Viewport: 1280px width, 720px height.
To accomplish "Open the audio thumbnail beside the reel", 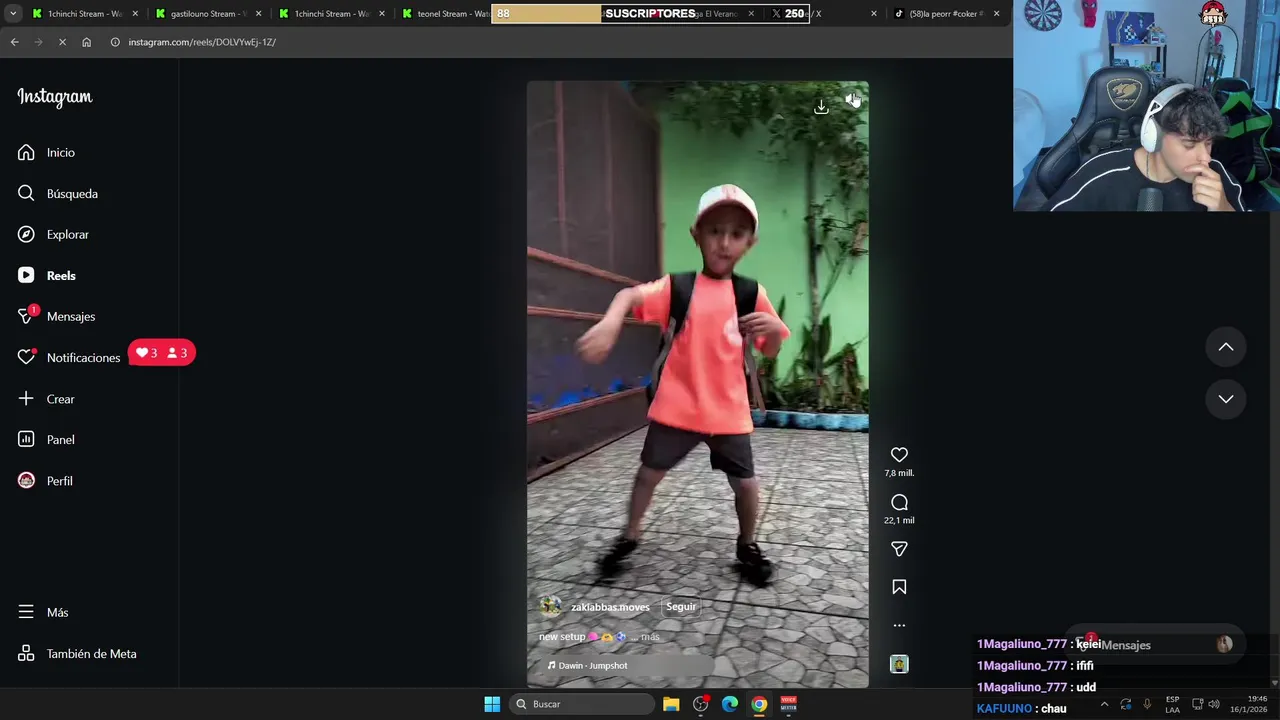I will 899,663.
